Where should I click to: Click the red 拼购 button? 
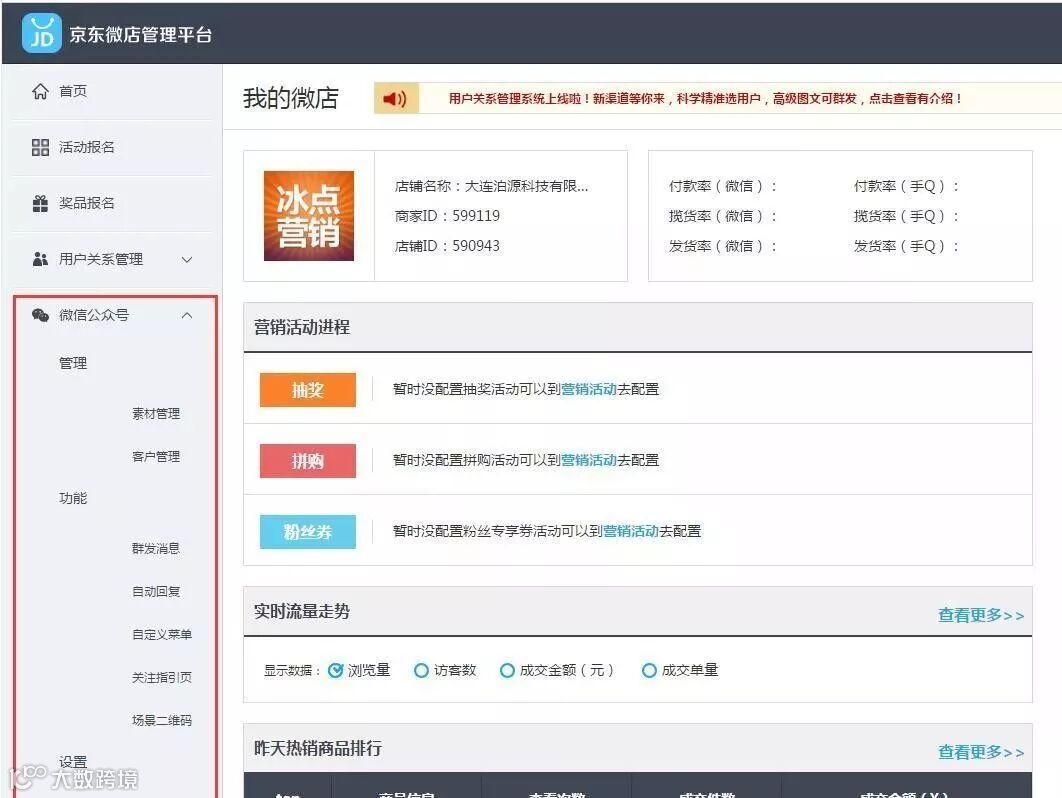click(x=307, y=461)
